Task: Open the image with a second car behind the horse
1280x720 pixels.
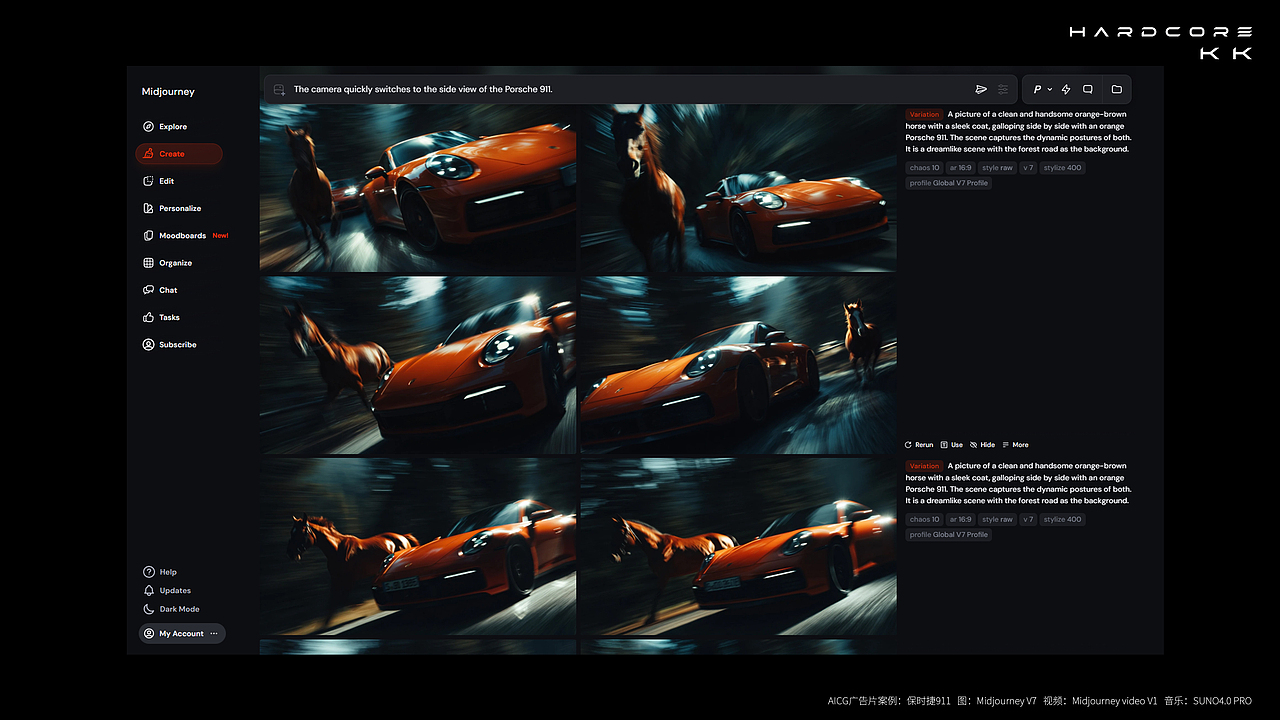Action: point(418,188)
